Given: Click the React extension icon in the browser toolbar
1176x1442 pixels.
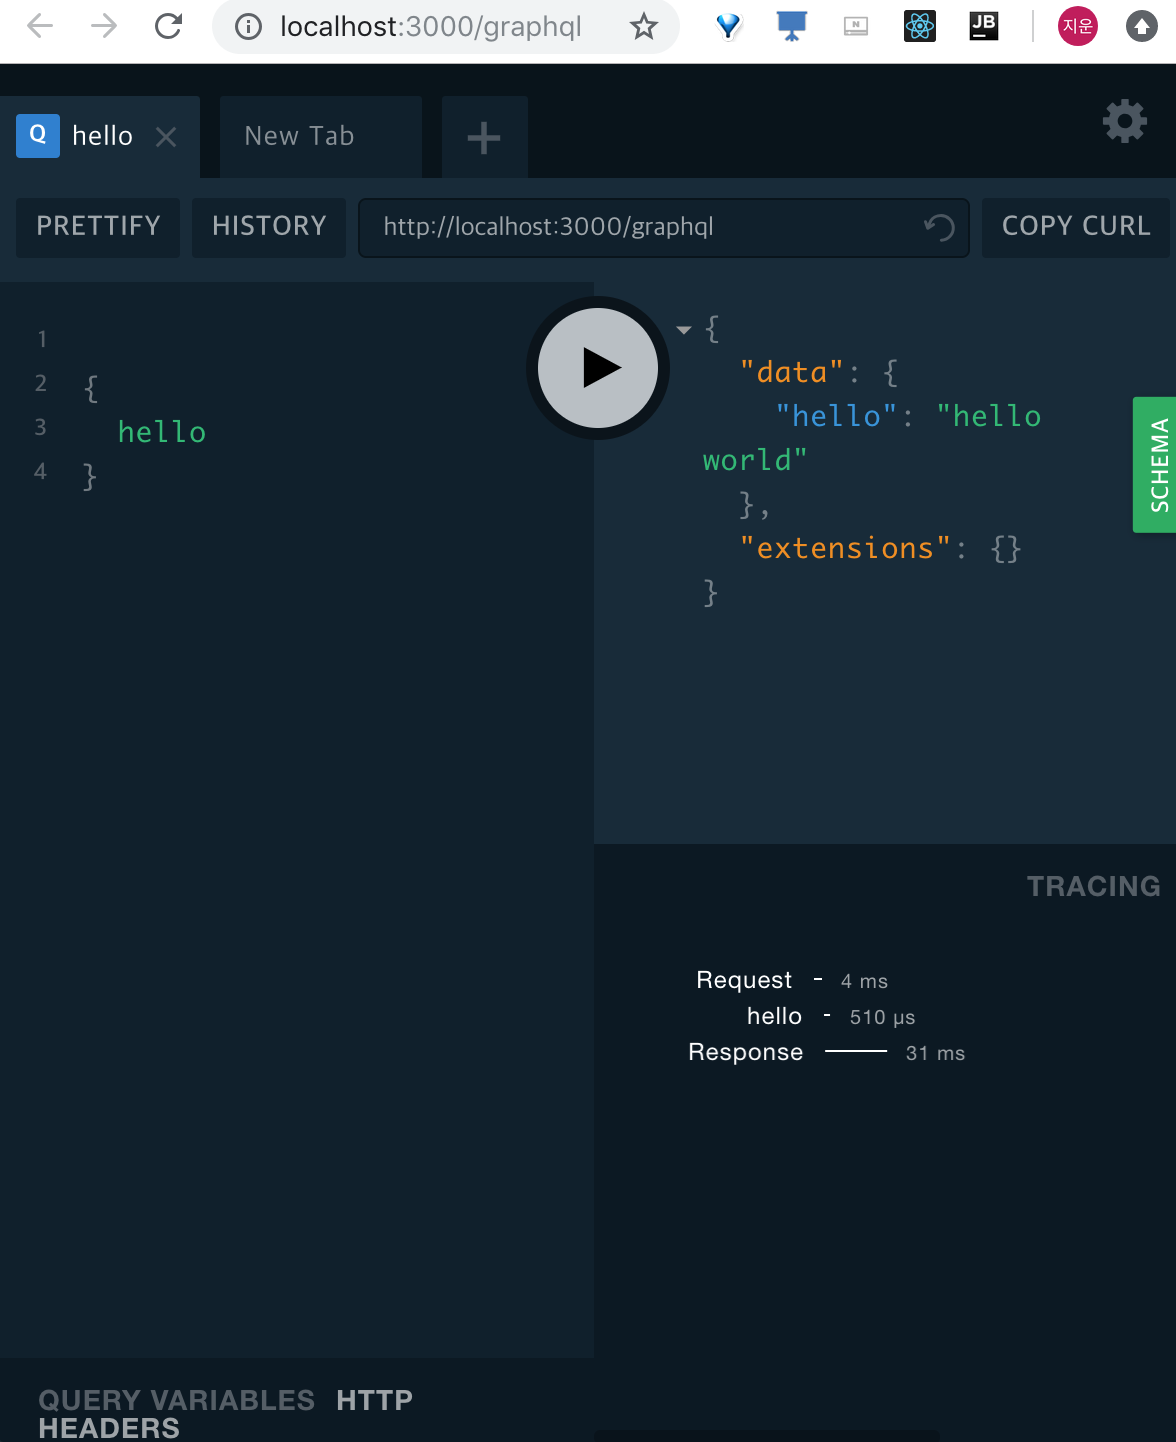Looking at the screenshot, I should click(x=919, y=27).
